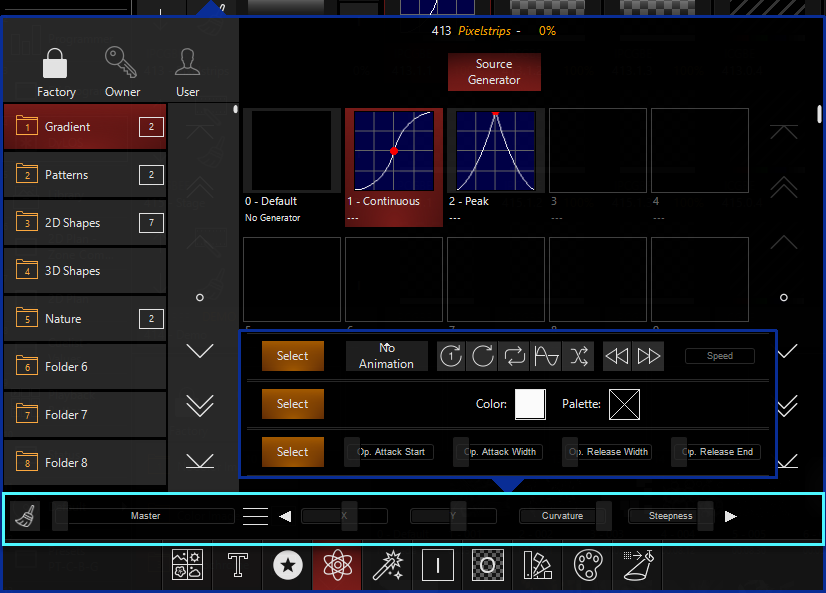Select the Factory lock icon
The image size is (826, 593).
55,63
